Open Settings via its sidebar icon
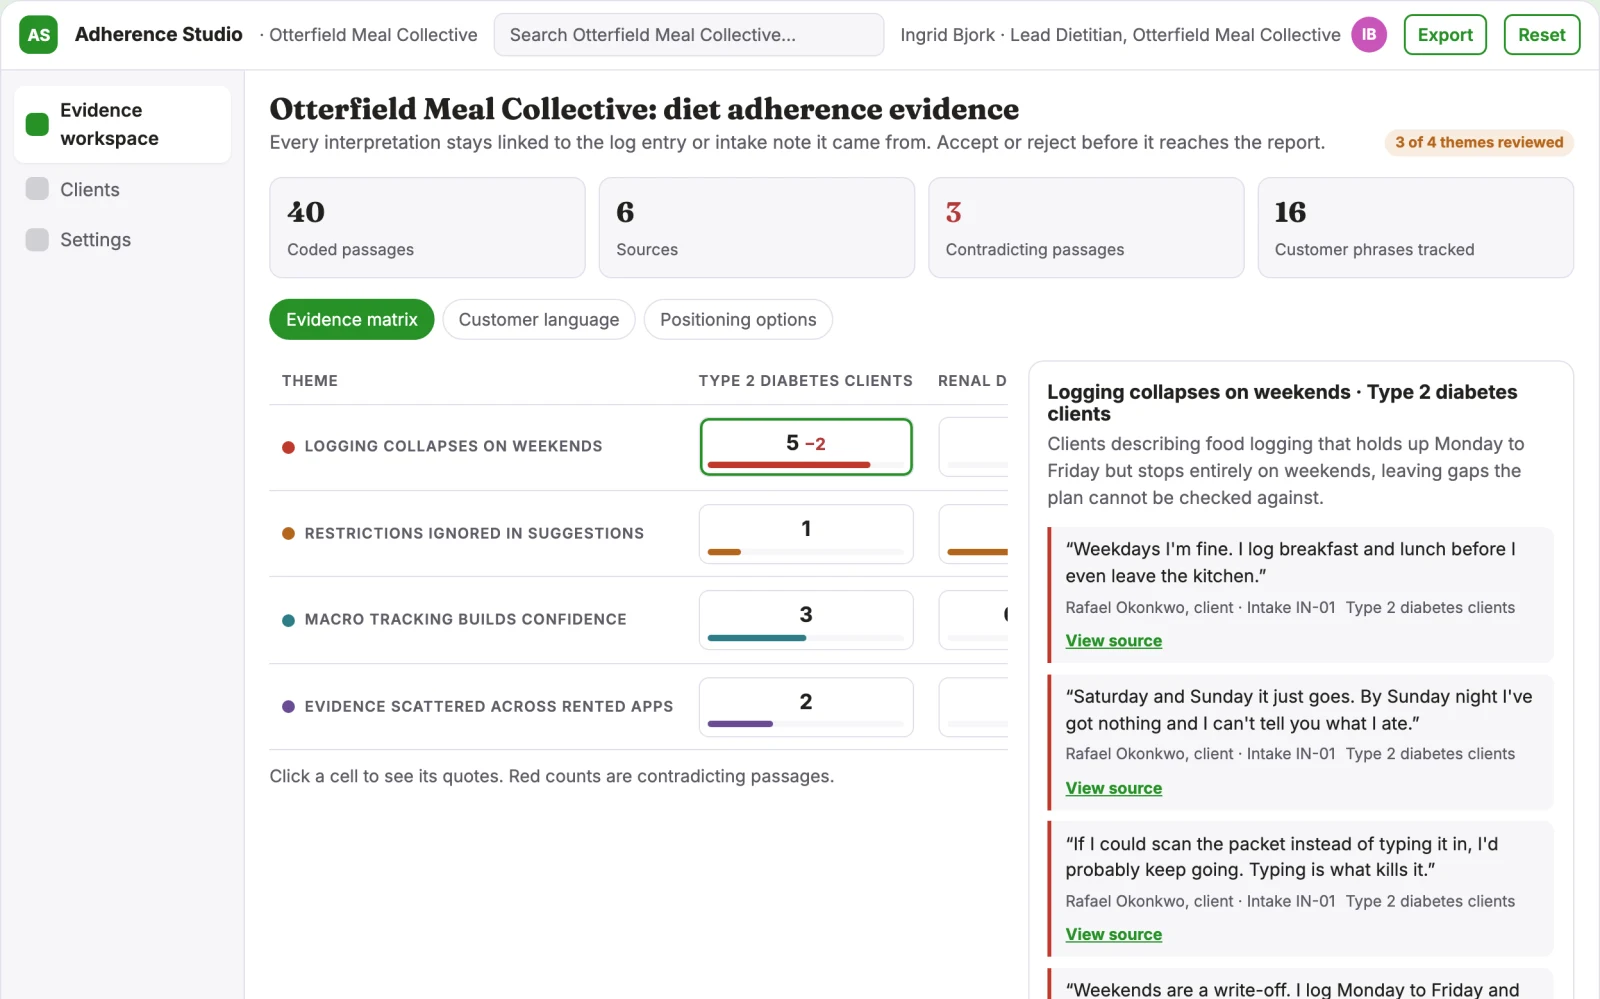This screenshot has height=999, width=1600. click(x=37, y=239)
